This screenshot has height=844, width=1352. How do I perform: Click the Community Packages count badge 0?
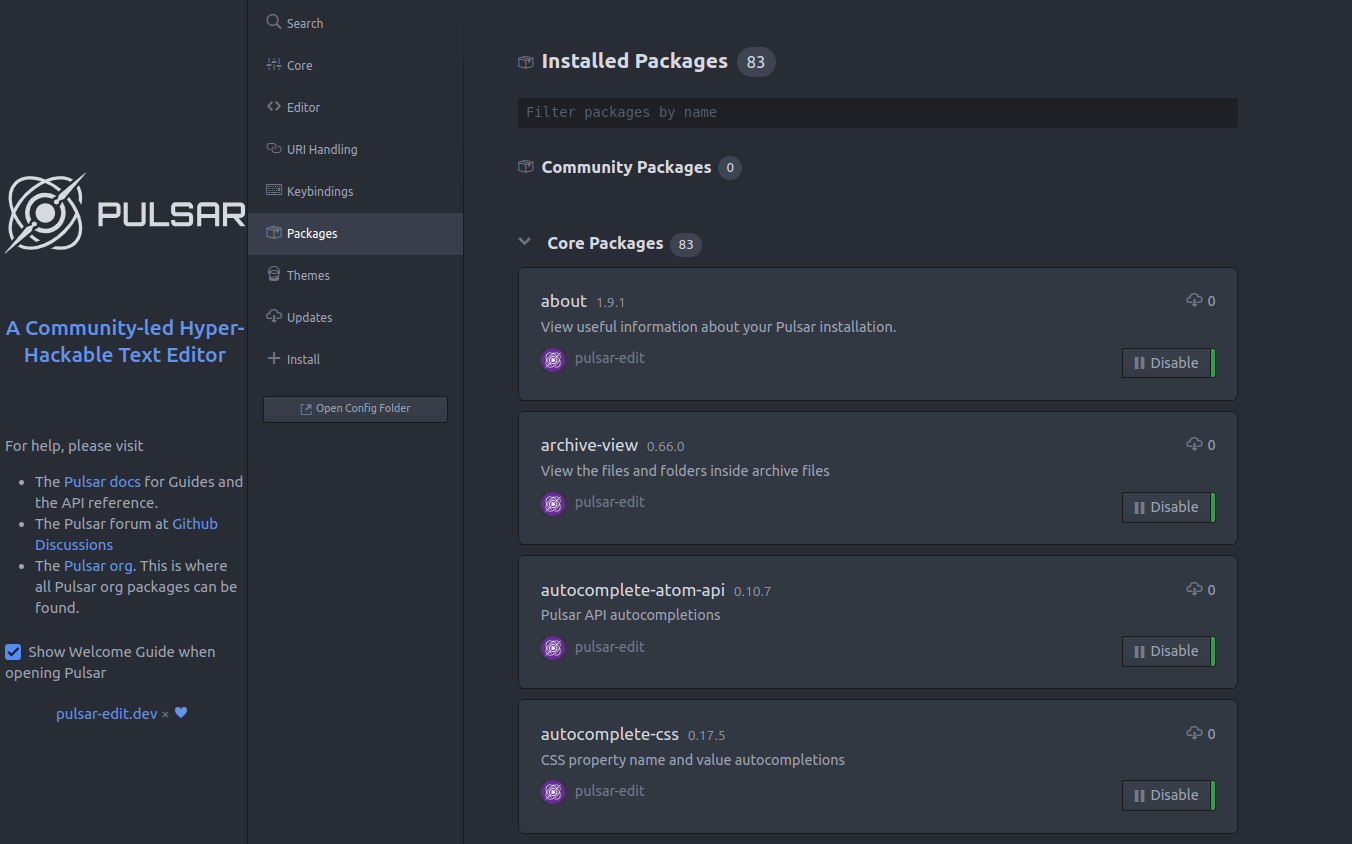730,168
